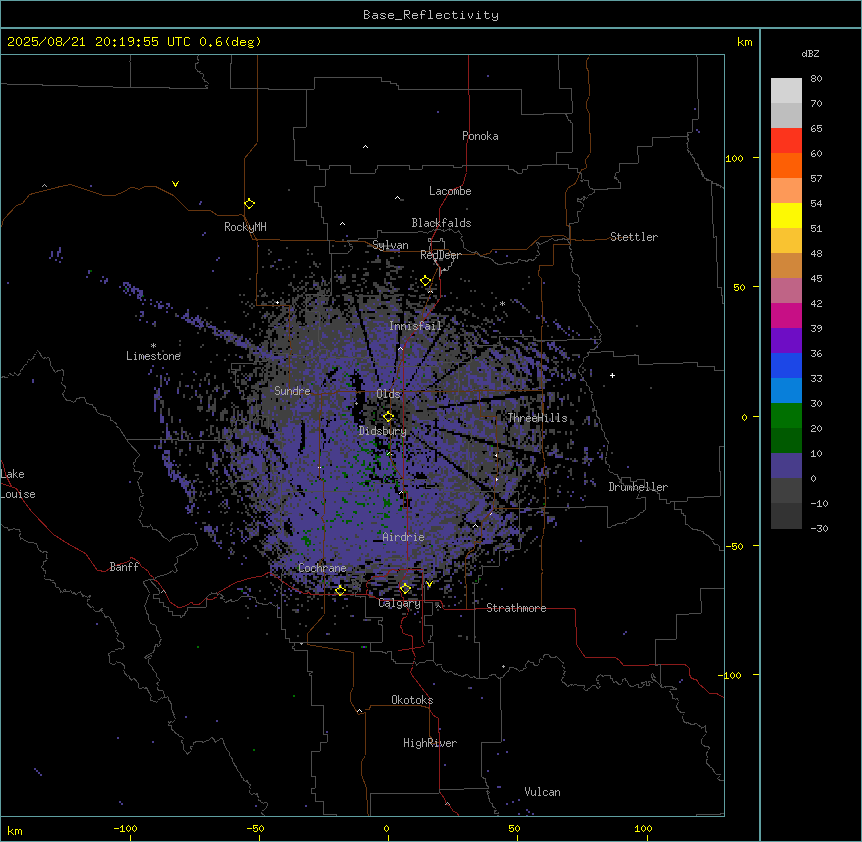Screen dimensions: 862x842
Task: Click the Vulcan city label
Action: pyautogui.click(x=543, y=792)
